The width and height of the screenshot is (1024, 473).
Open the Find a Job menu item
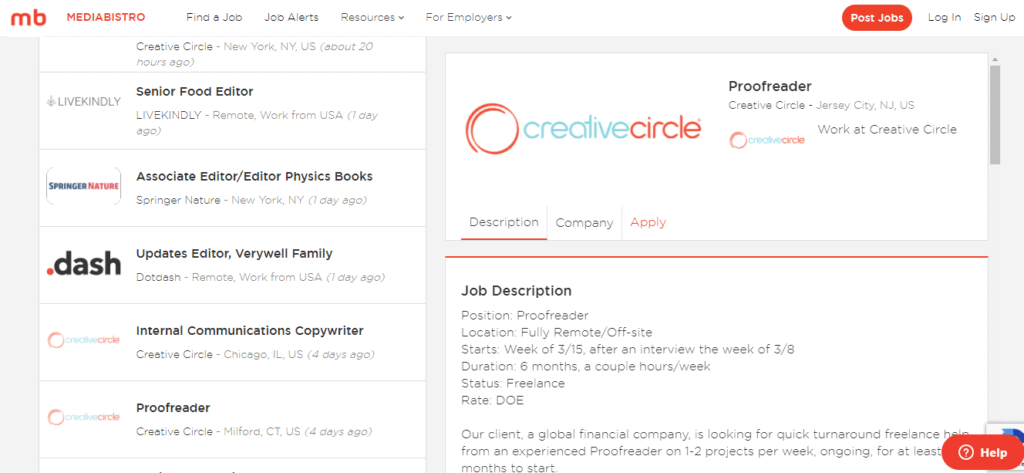[214, 18]
